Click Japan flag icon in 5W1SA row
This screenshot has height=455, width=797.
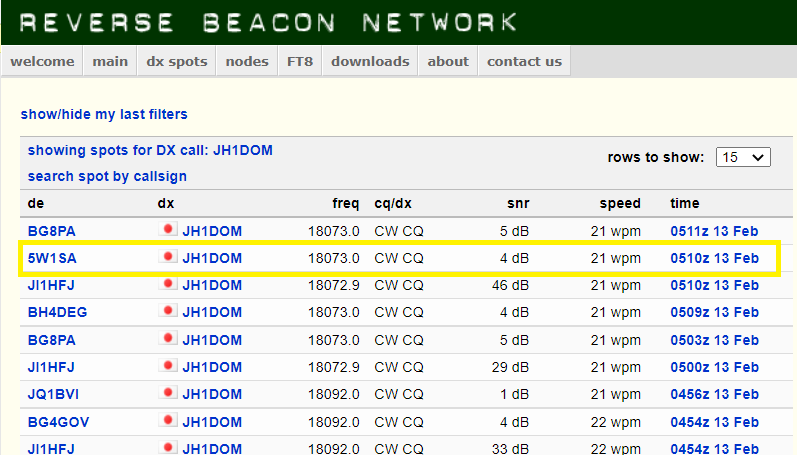(168, 256)
